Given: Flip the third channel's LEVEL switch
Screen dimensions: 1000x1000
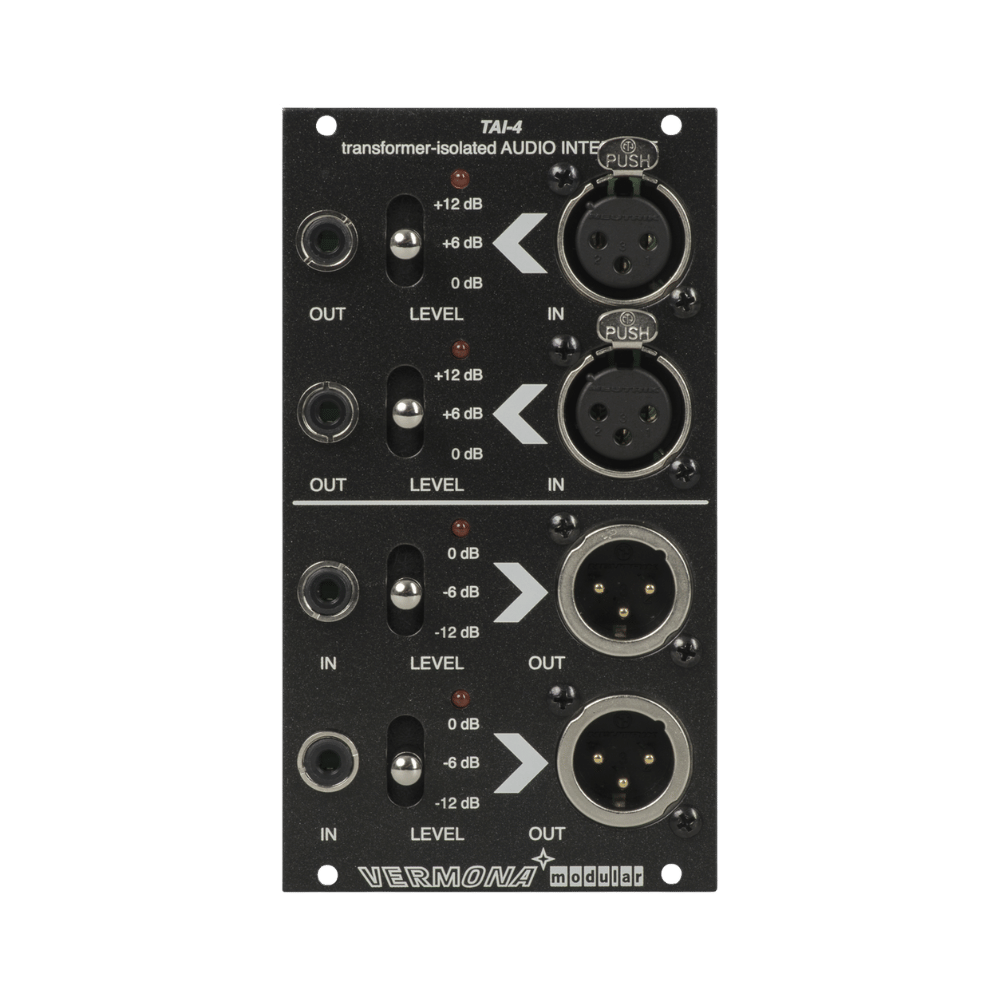Looking at the screenshot, I should click(x=404, y=592).
